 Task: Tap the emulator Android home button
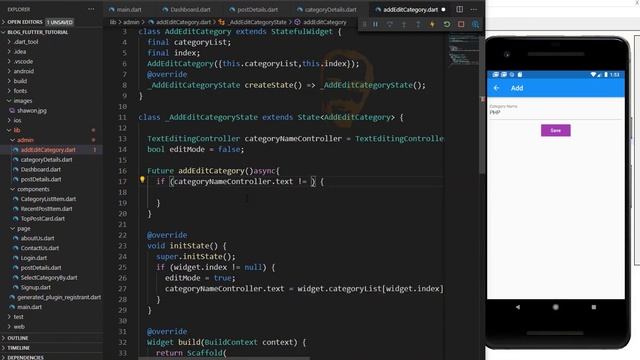556,307
